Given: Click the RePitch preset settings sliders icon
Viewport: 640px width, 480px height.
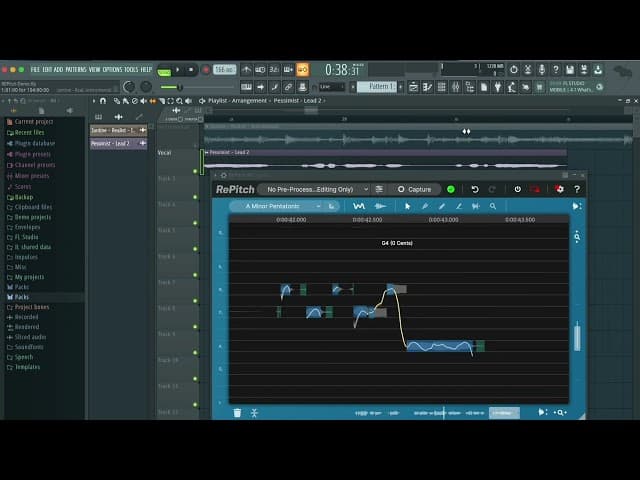Looking at the screenshot, I should click(x=379, y=189).
